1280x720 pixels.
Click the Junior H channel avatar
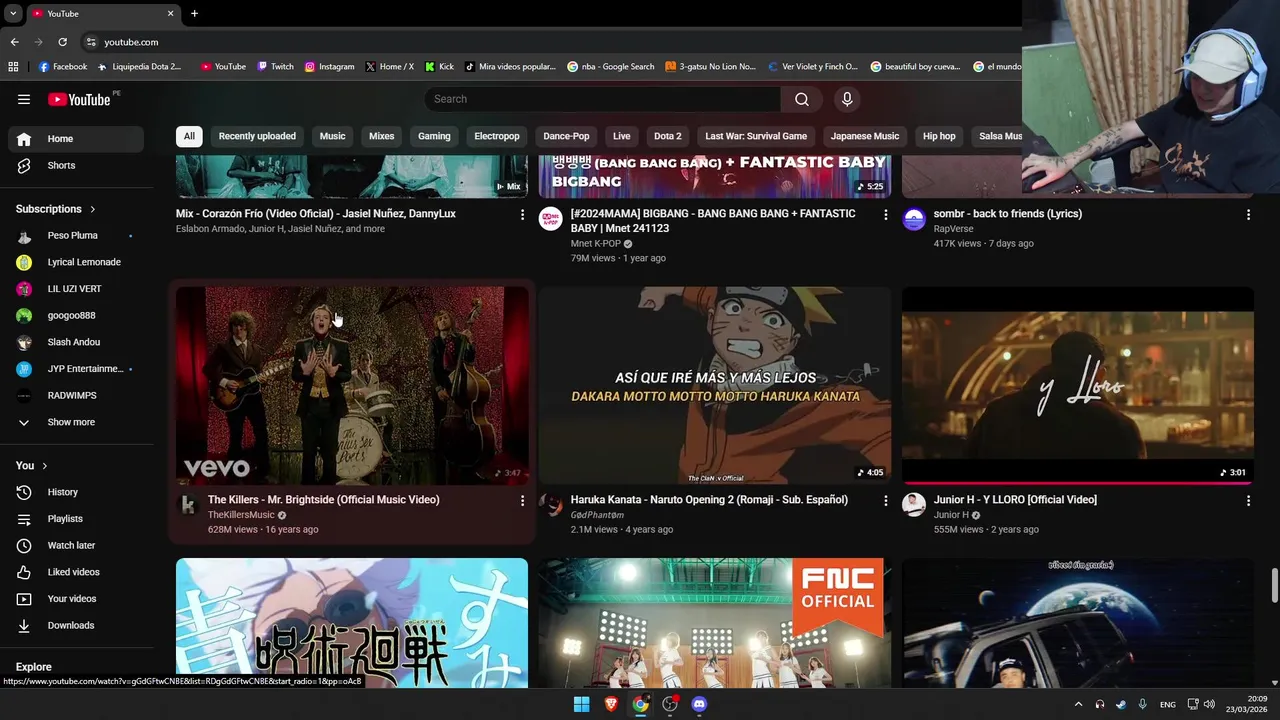click(x=914, y=505)
